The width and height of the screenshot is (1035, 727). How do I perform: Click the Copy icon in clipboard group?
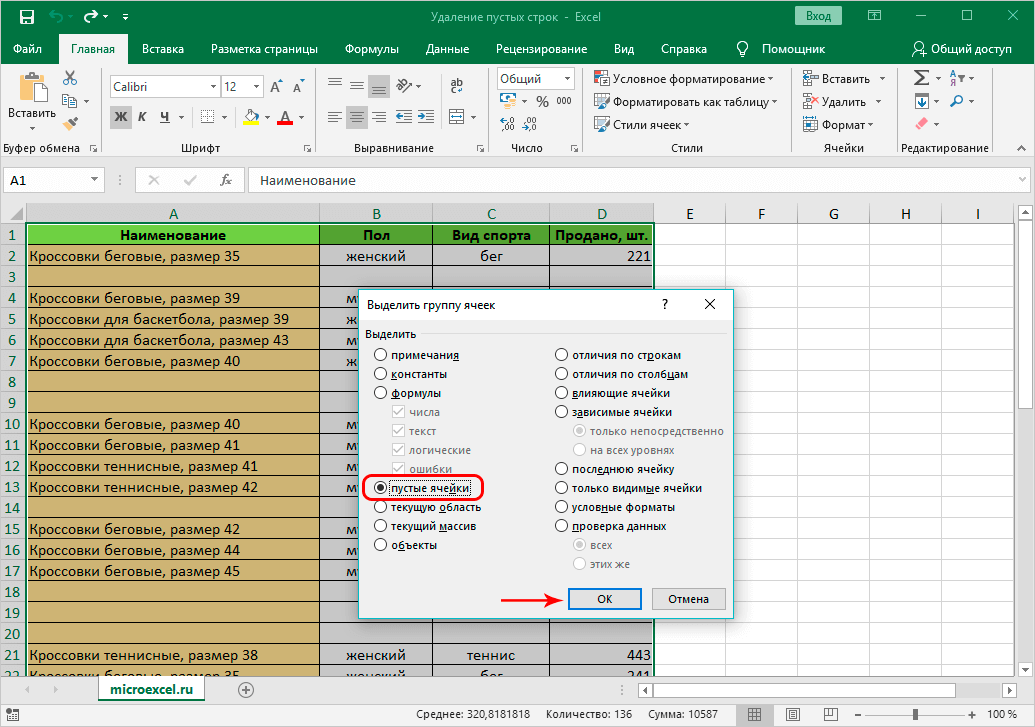coord(69,101)
